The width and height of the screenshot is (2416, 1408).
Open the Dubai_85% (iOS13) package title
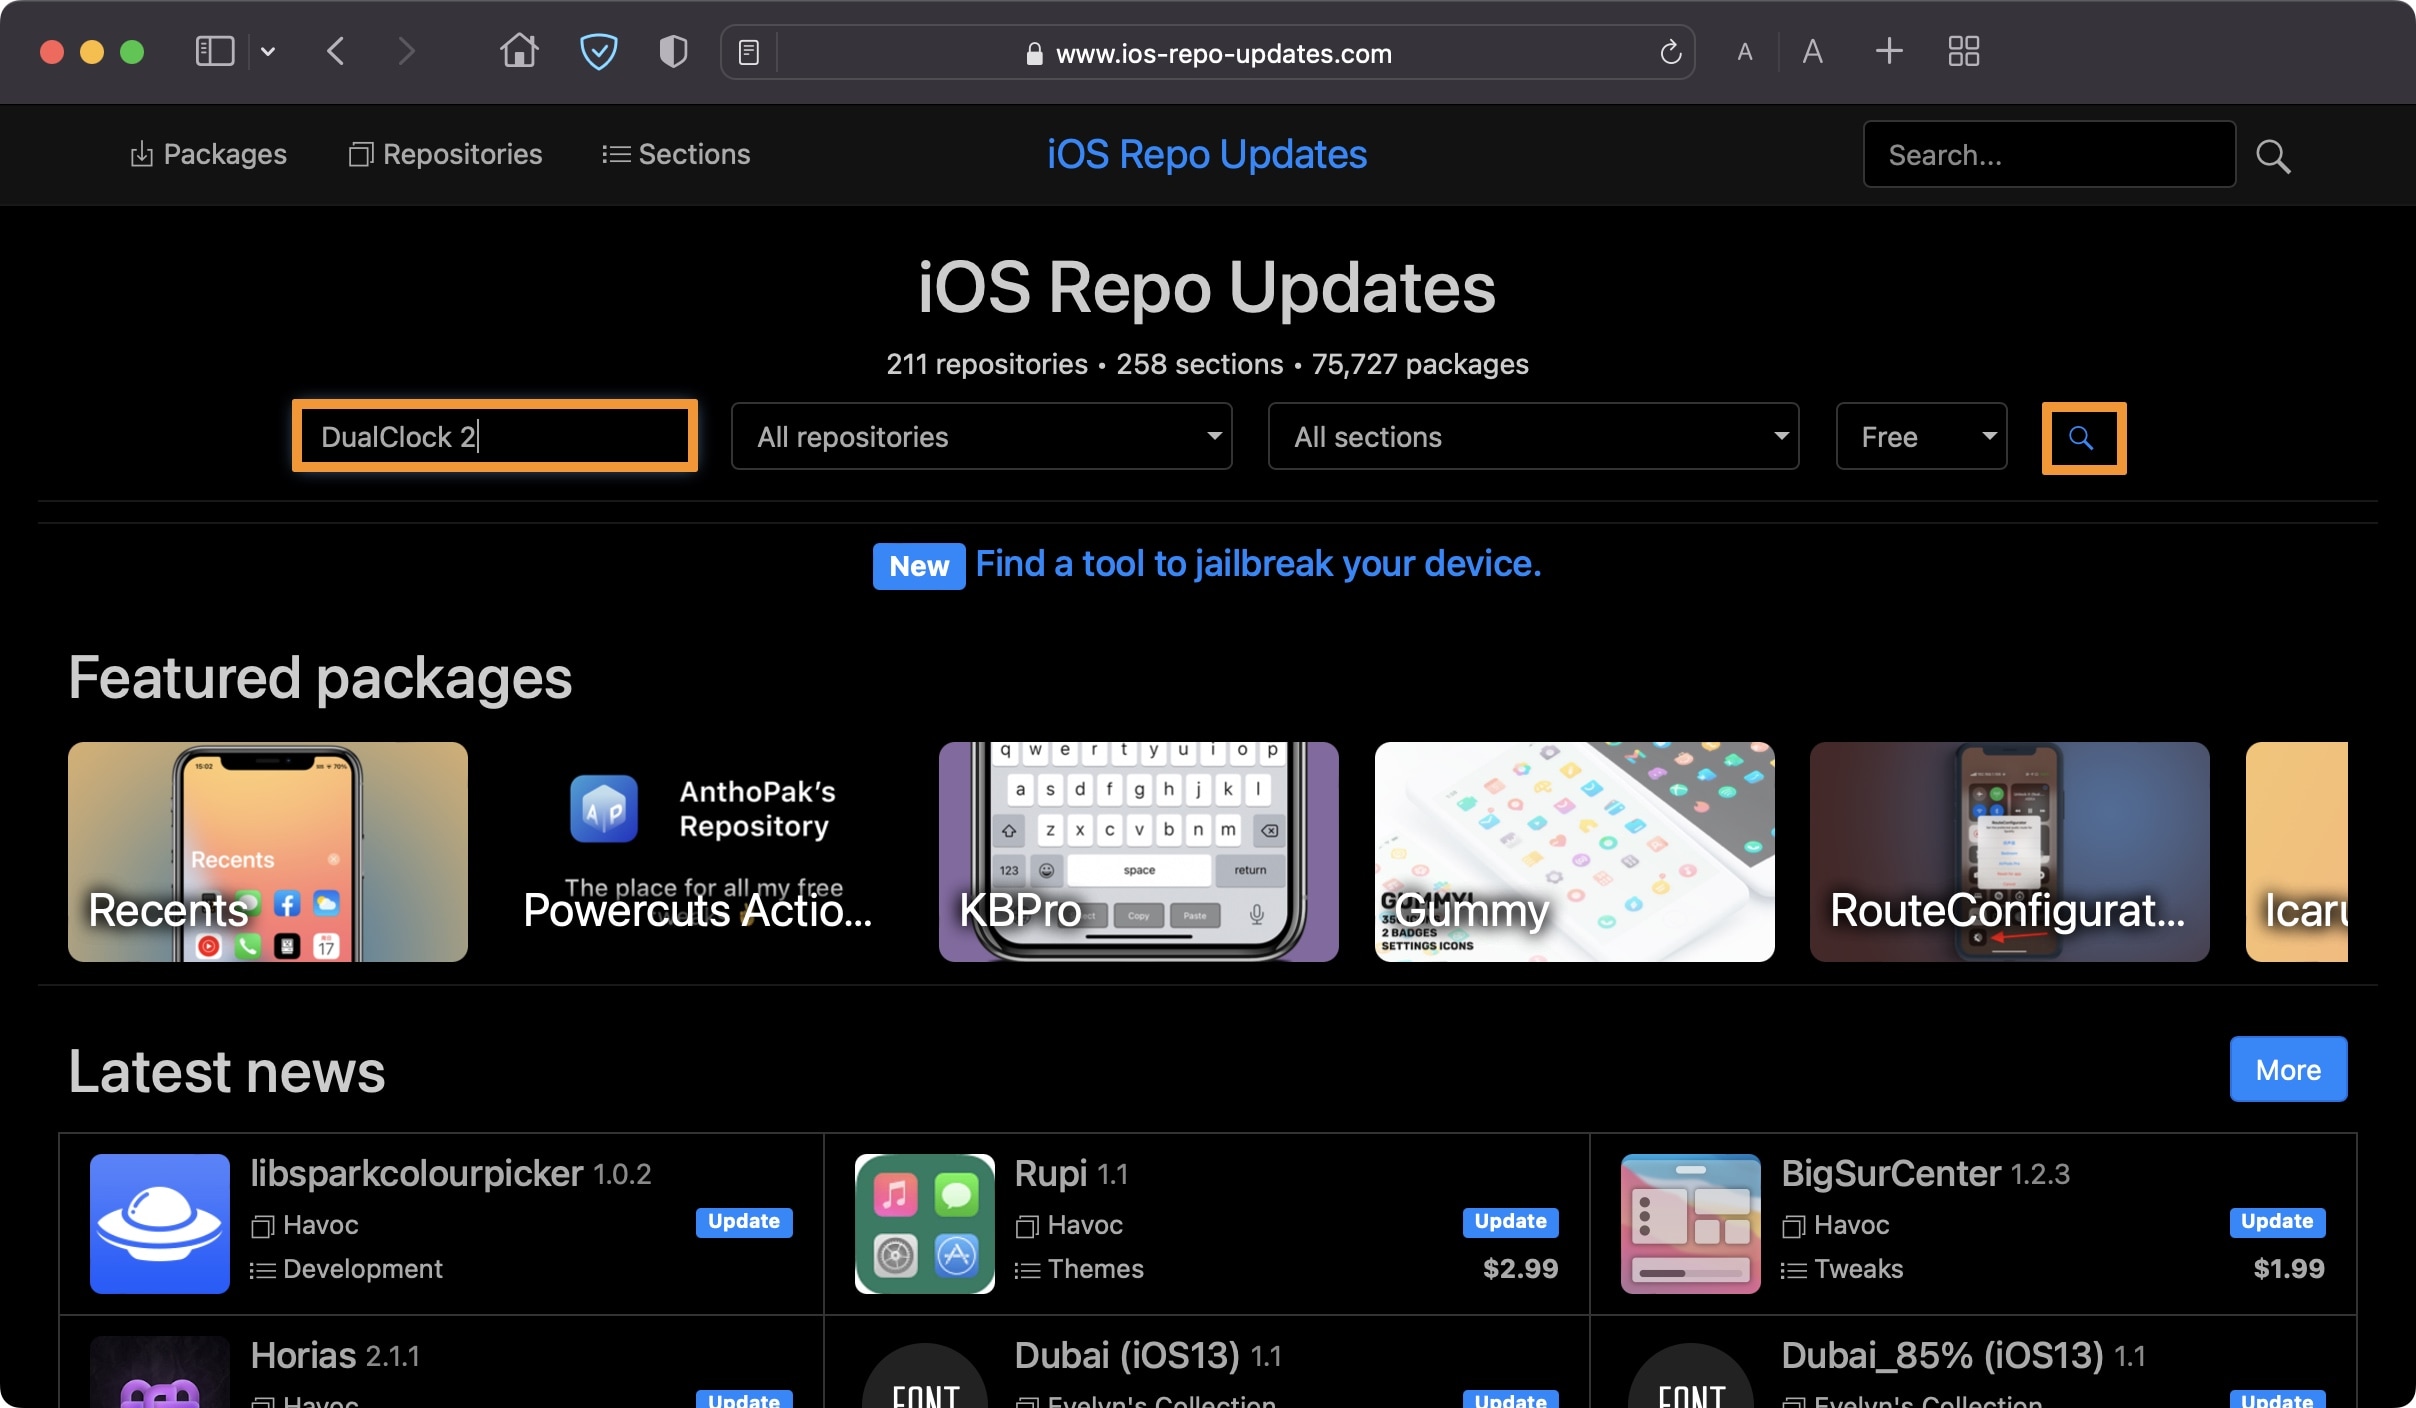(1942, 1355)
